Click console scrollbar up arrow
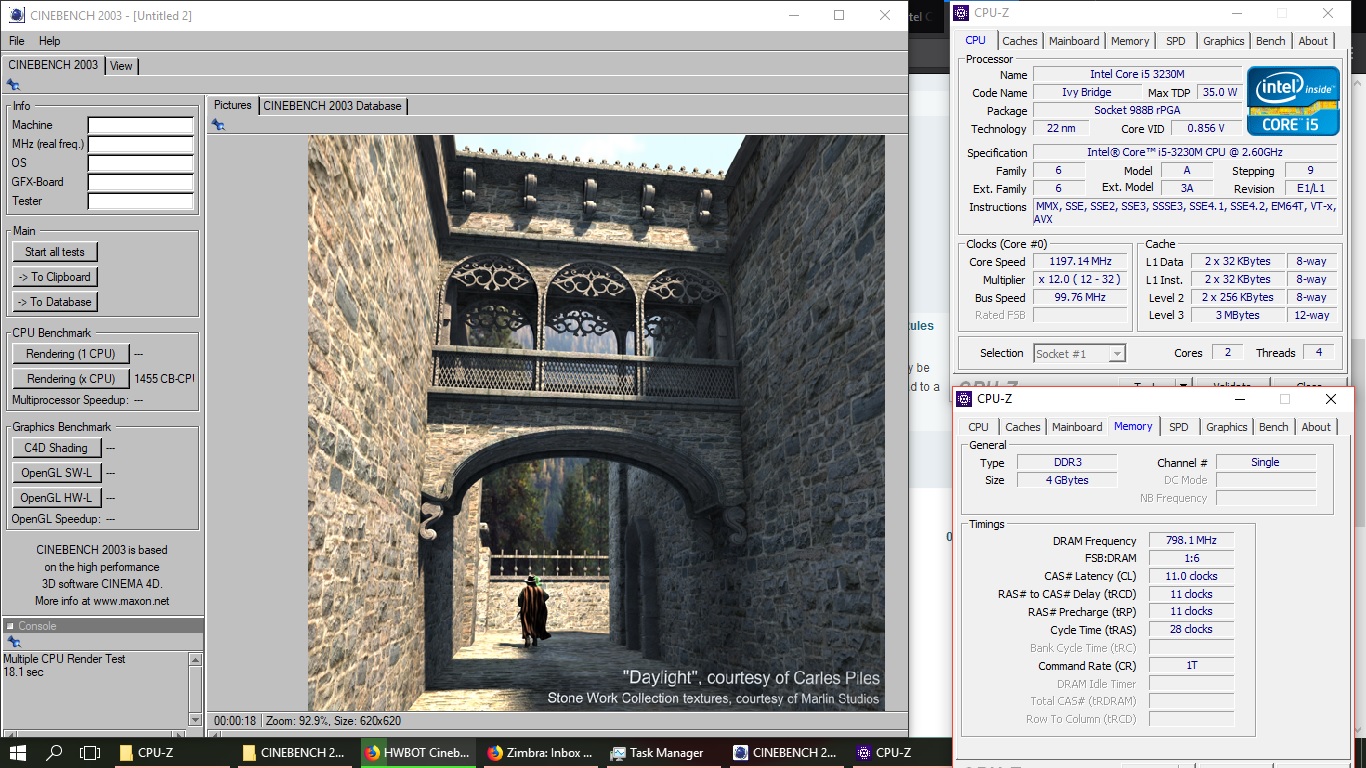This screenshot has height=768, width=1366. 195,659
